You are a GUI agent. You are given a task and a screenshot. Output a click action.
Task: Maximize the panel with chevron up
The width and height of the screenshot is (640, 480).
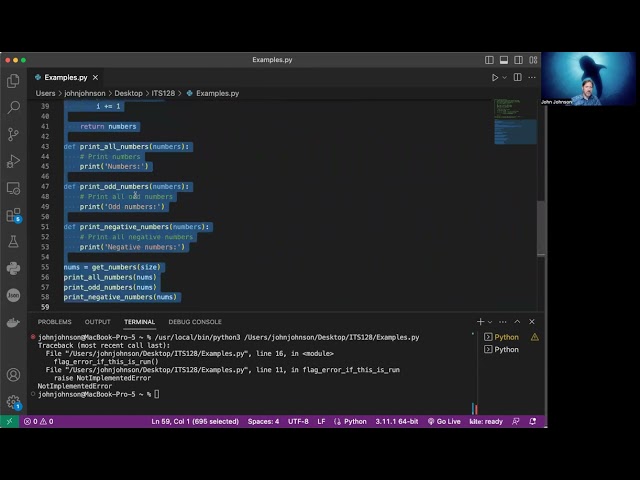point(517,322)
